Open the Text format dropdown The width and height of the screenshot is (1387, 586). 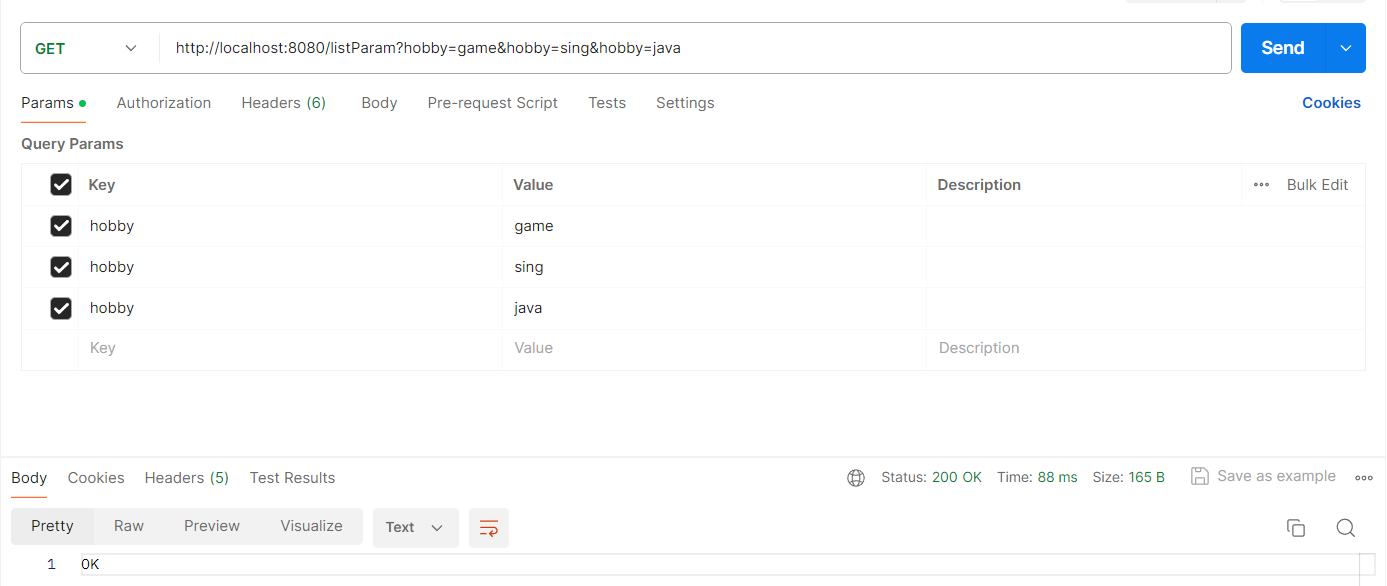[x=416, y=527]
